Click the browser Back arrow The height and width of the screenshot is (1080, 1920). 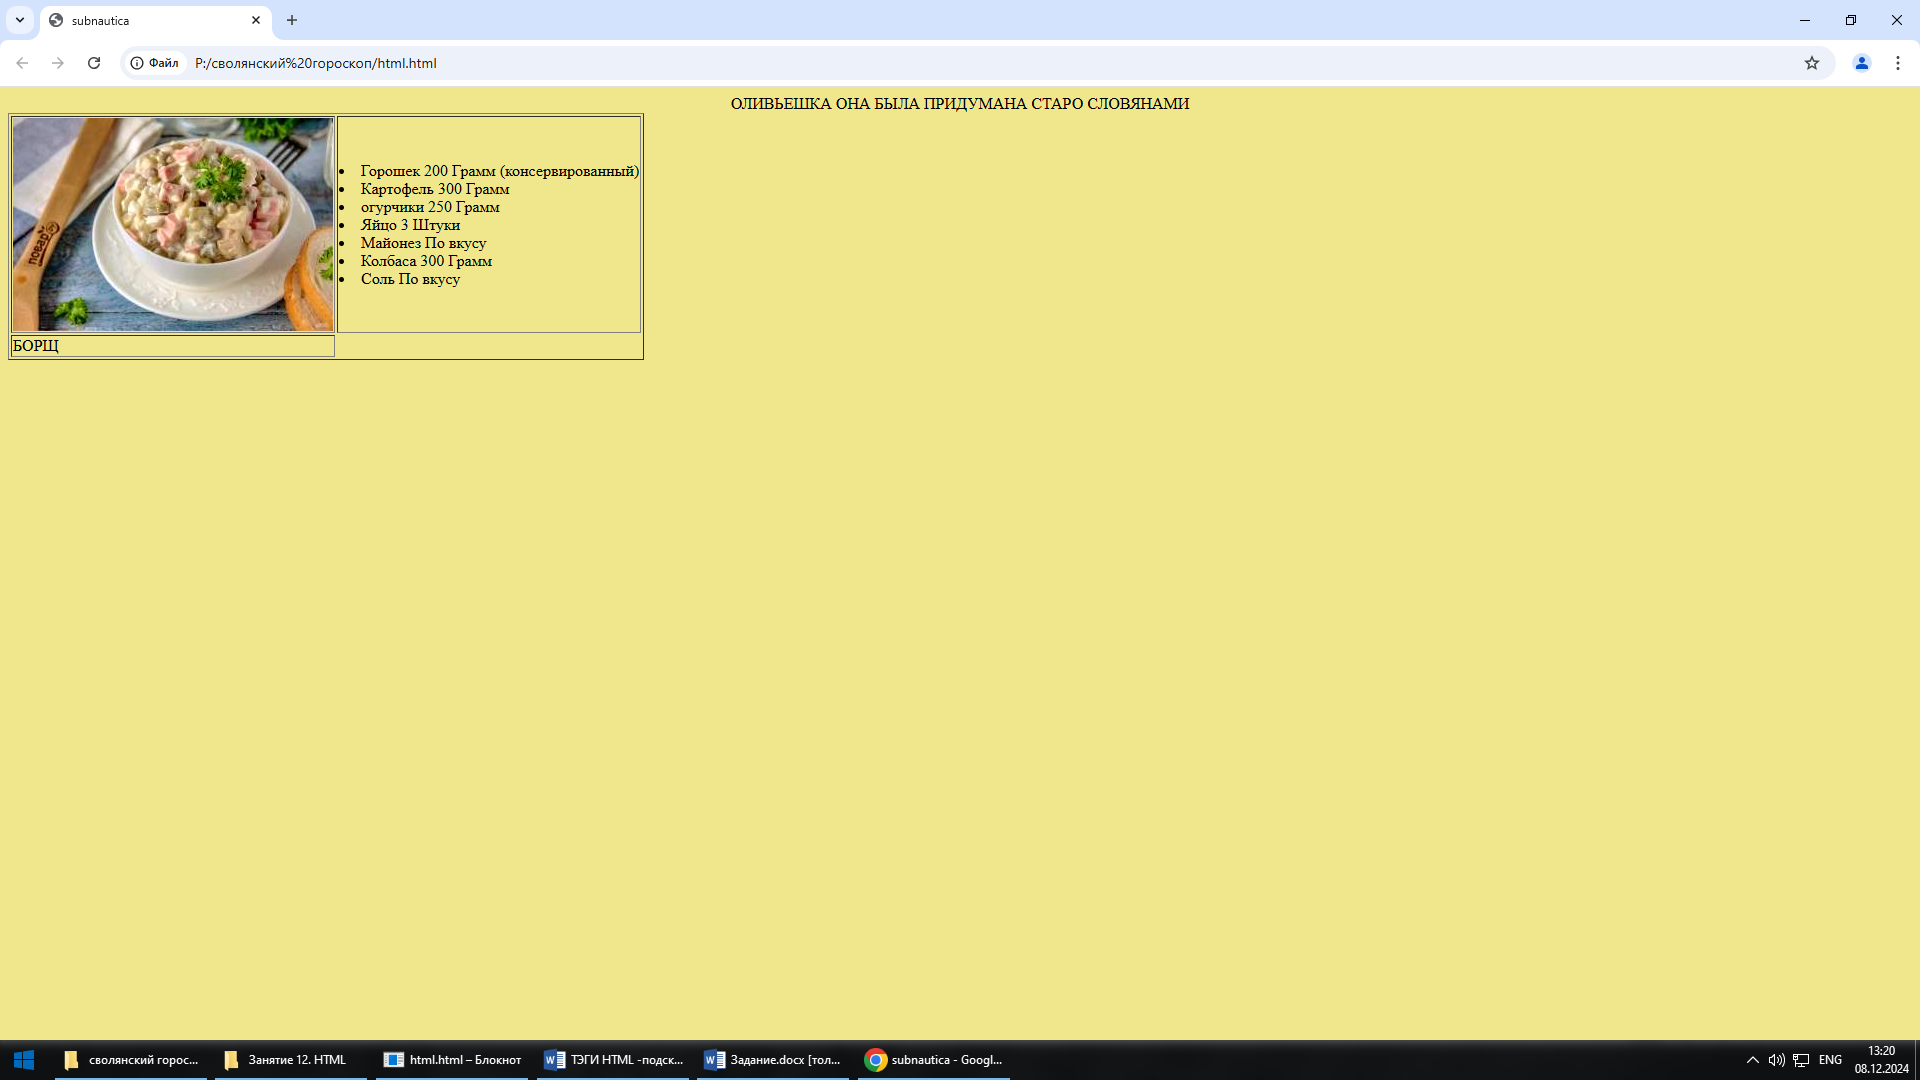click(22, 63)
